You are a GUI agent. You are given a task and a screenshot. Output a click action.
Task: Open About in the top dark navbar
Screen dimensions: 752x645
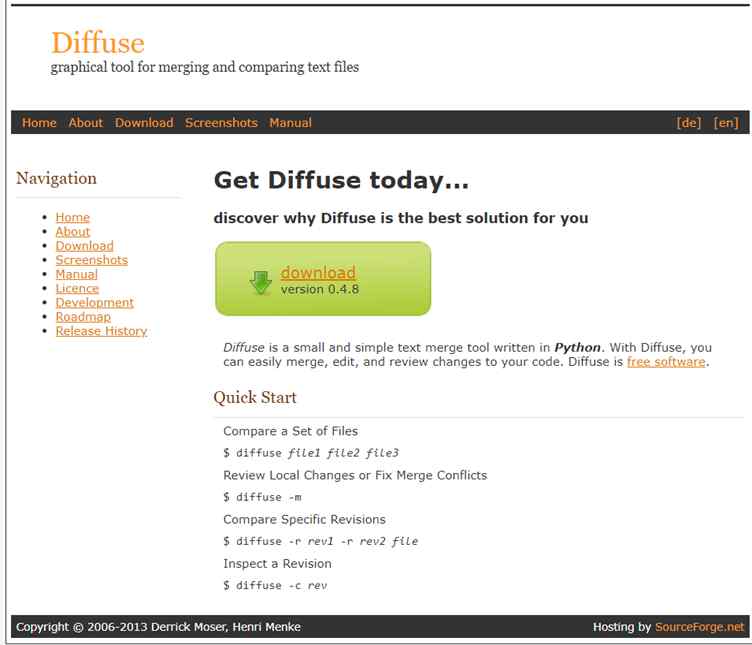(85, 123)
